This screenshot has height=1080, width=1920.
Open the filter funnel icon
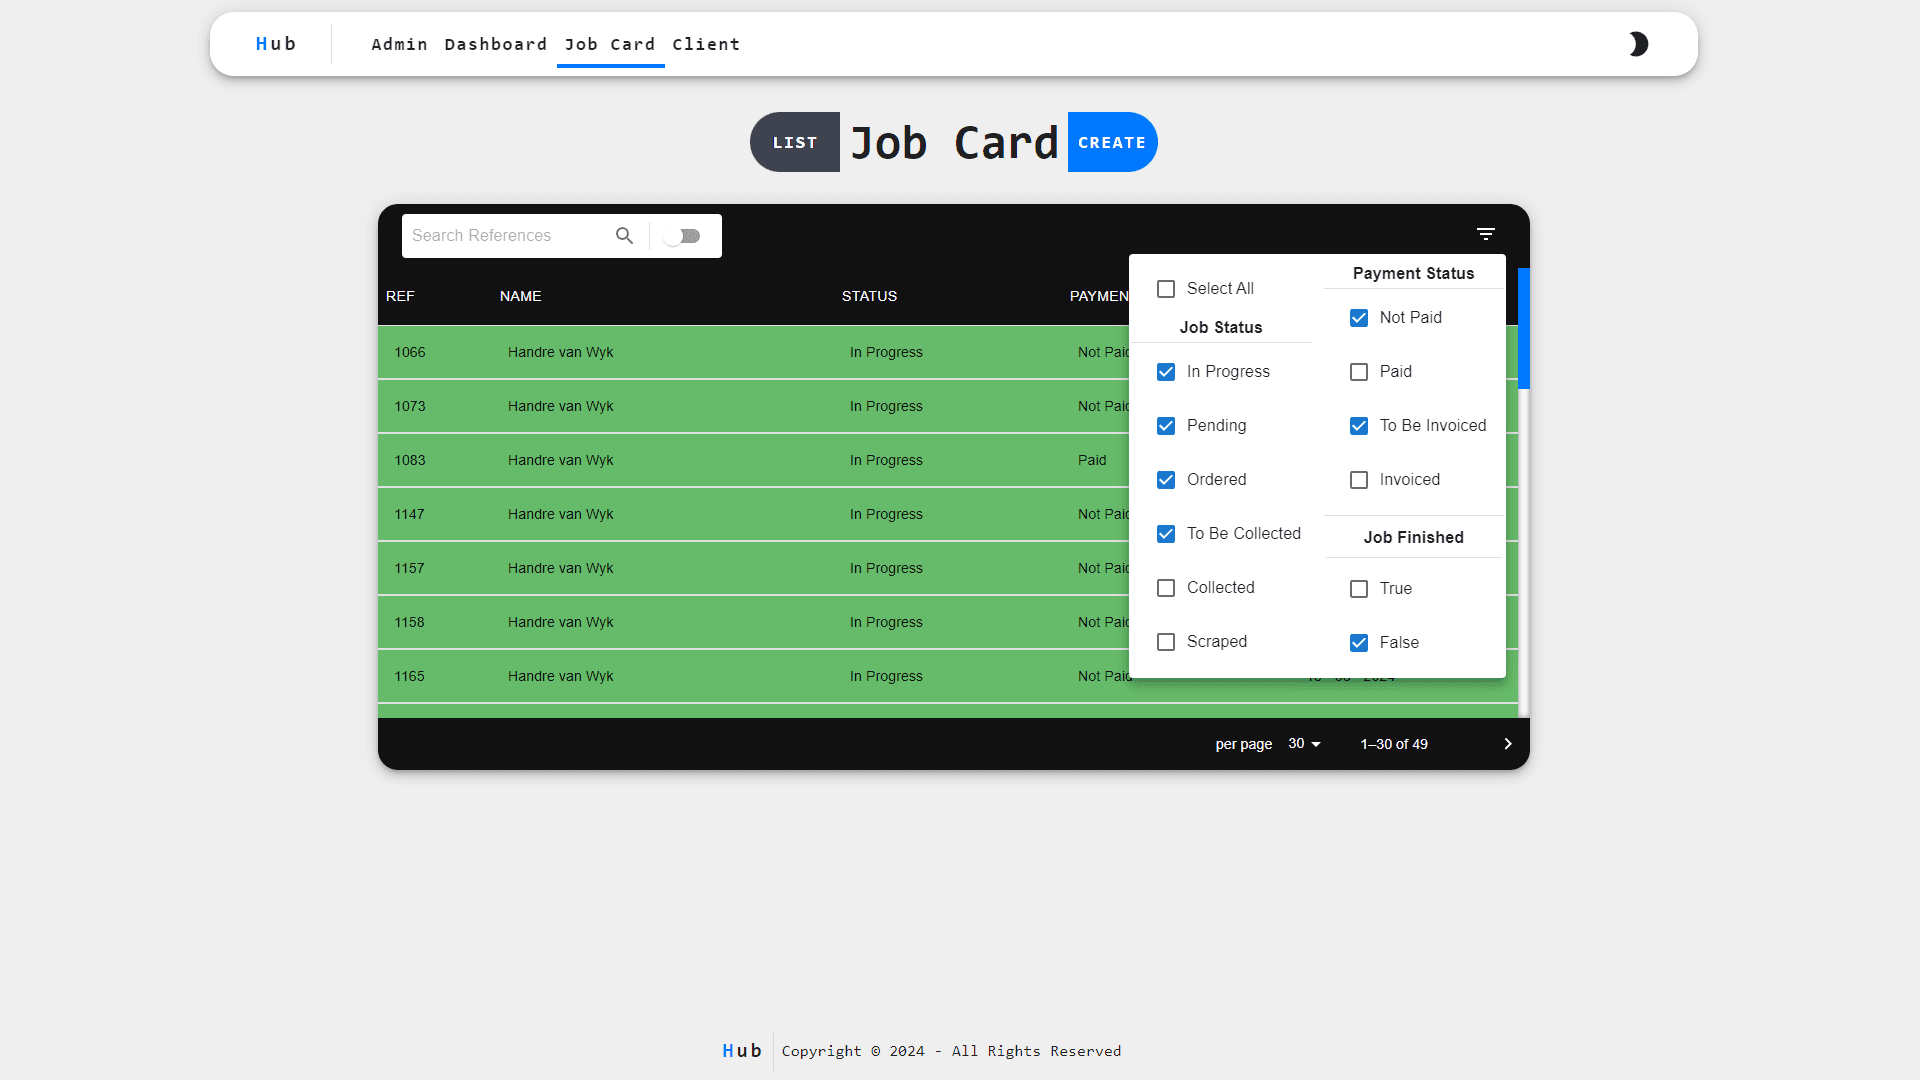click(x=1486, y=233)
